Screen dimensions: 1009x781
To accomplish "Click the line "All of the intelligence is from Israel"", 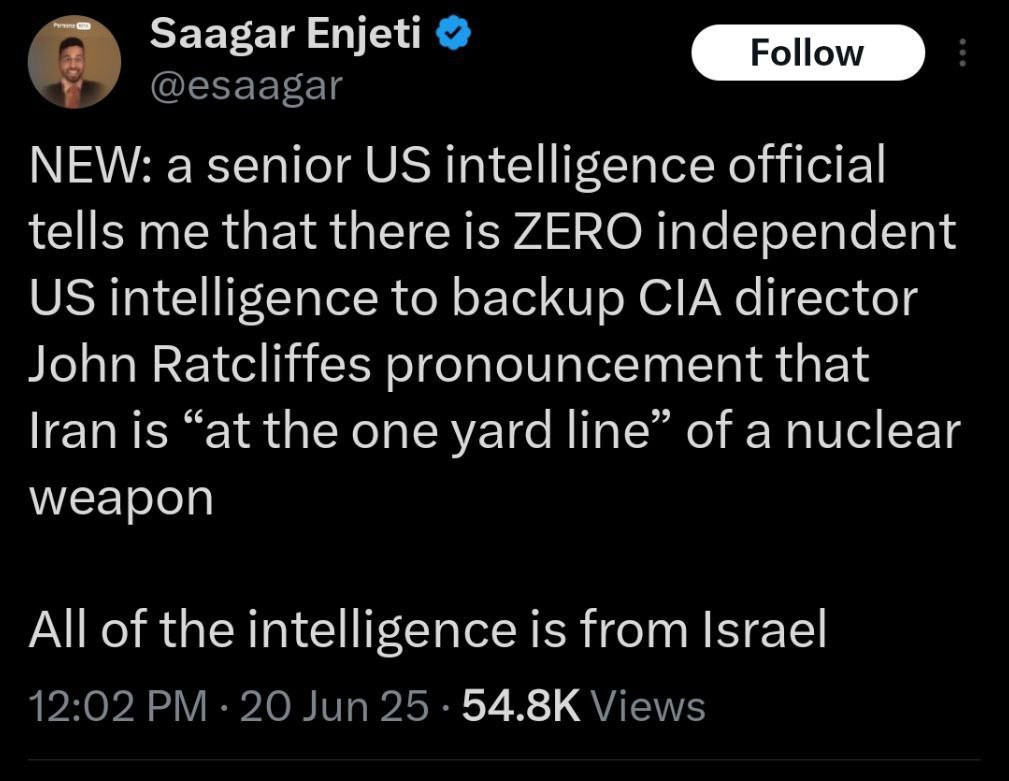I will point(428,630).
